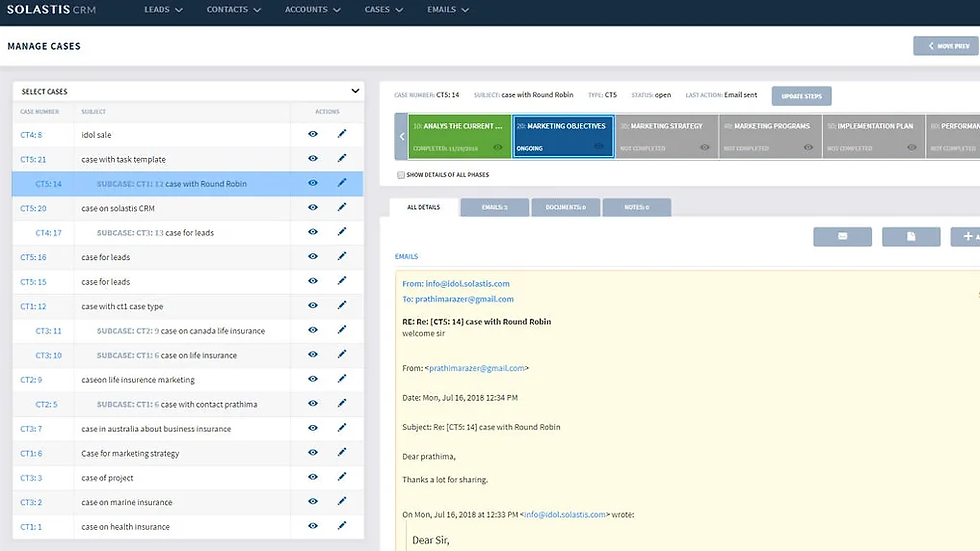Edit case with contact prathima

click(x=342, y=403)
